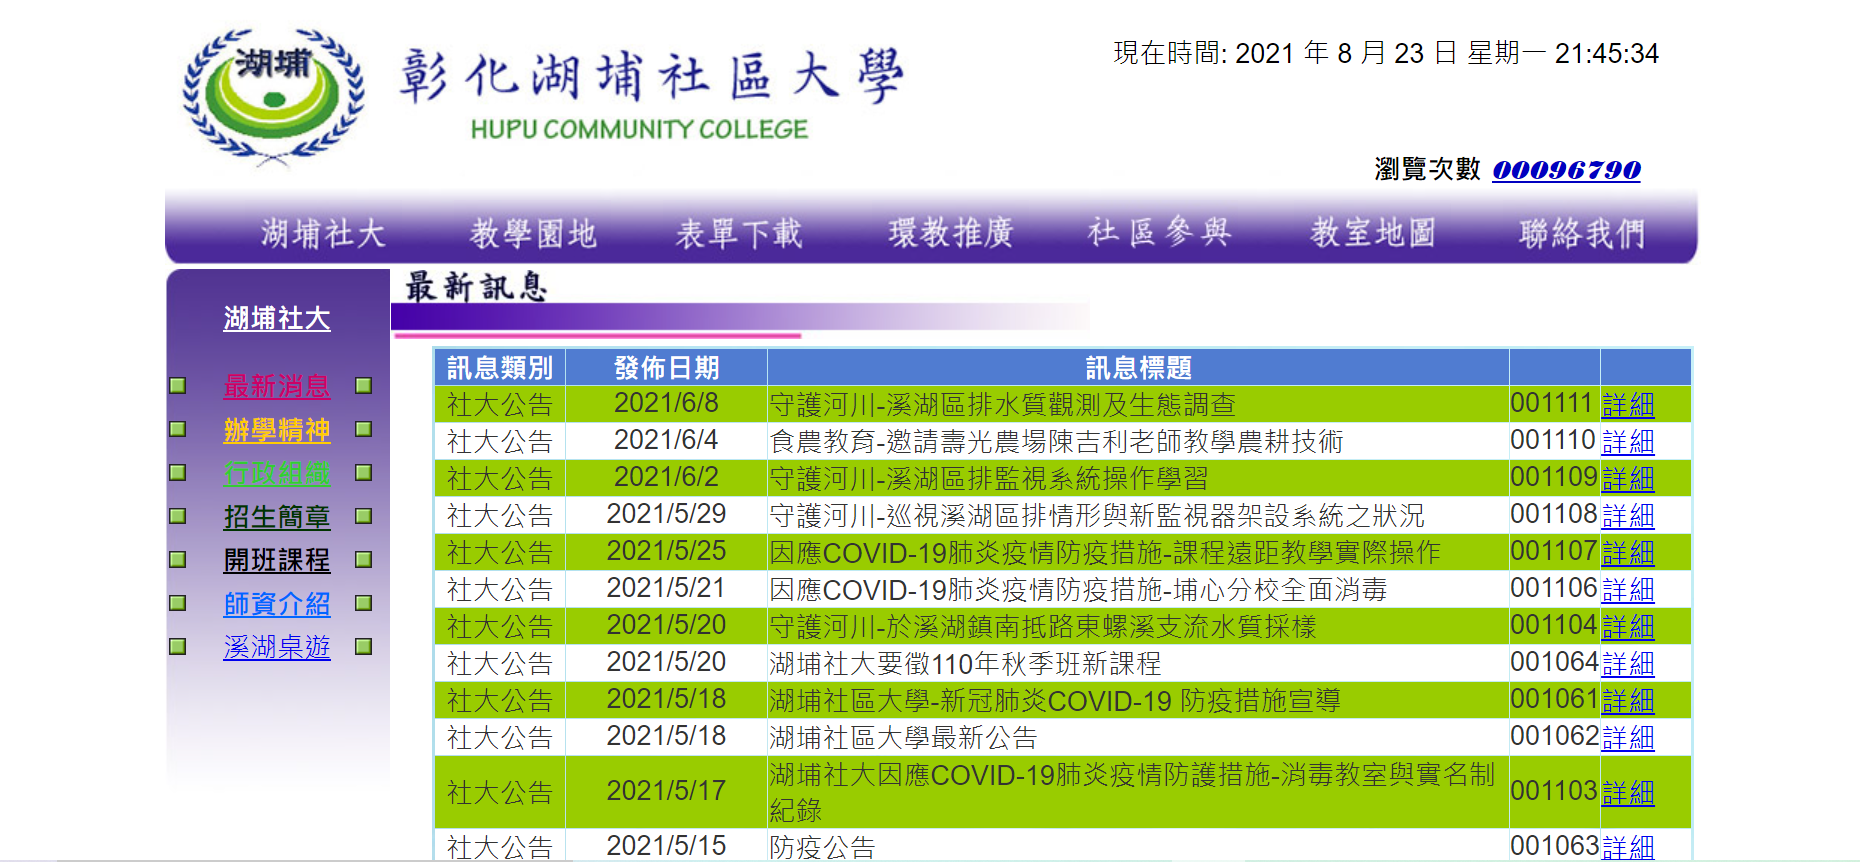Screen dimensions: 1860x862
Task: Click the Hupu Community College logo emblem
Action: tap(273, 95)
